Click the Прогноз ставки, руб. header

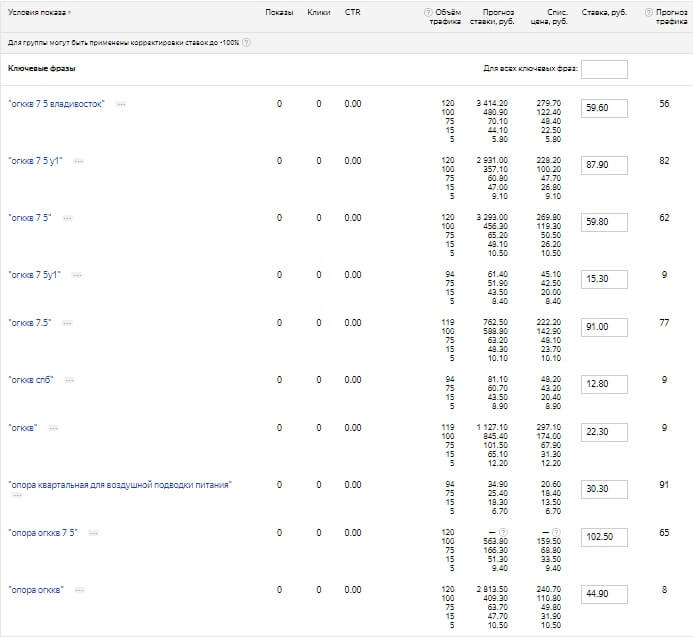coord(492,17)
